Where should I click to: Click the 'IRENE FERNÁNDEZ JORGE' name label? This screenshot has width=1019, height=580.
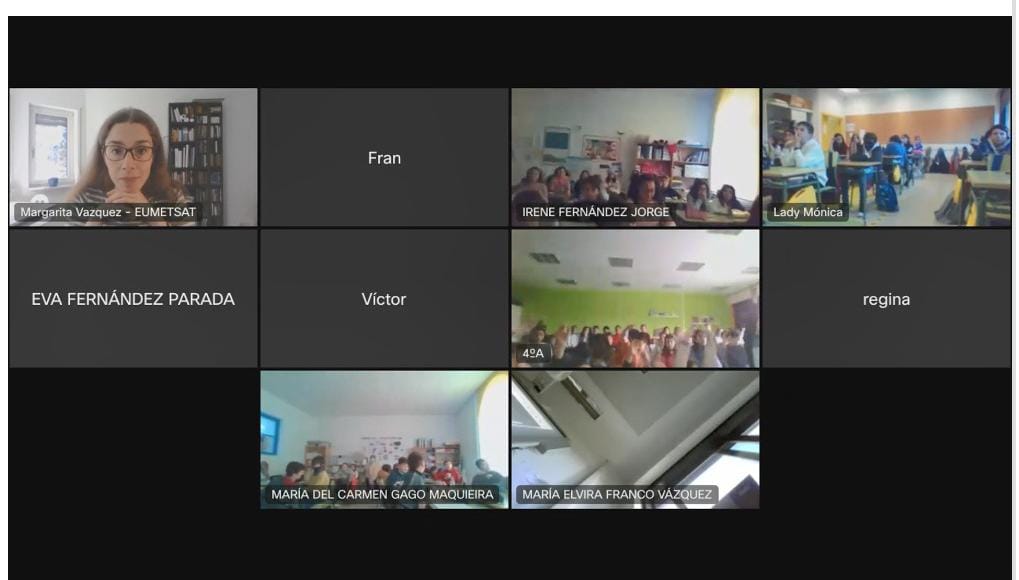(x=595, y=212)
